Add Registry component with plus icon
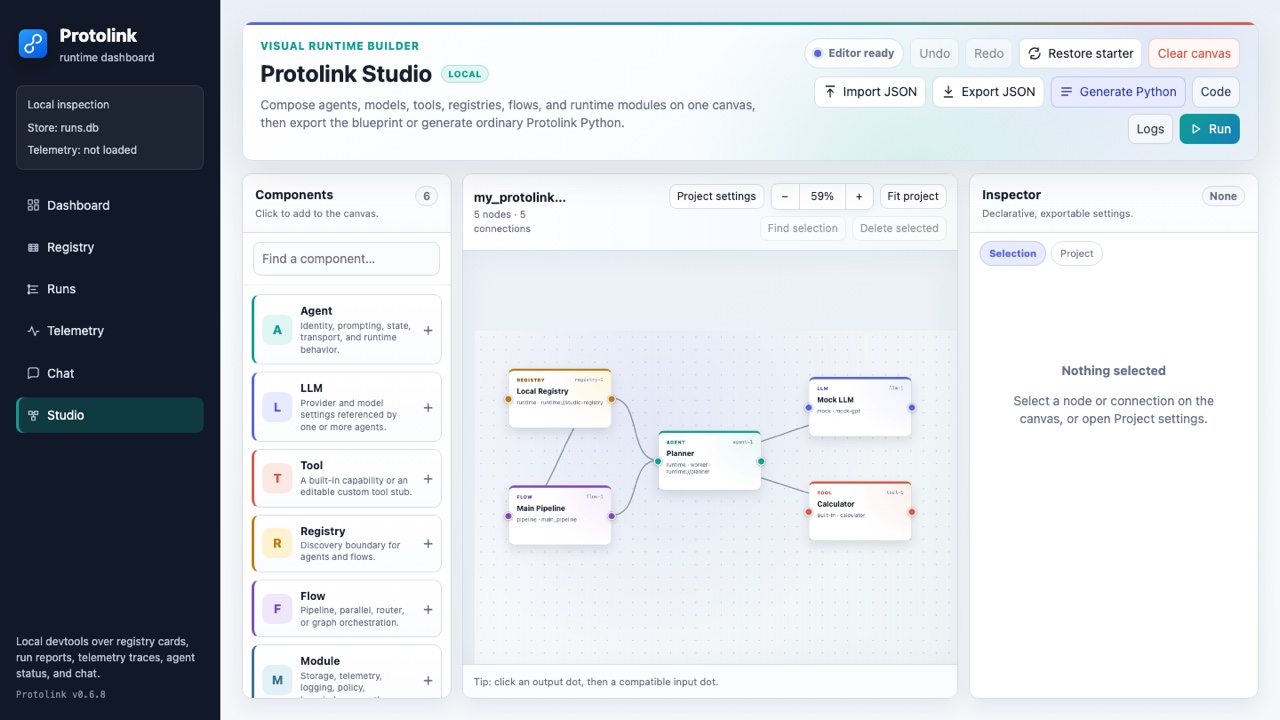 (428, 544)
